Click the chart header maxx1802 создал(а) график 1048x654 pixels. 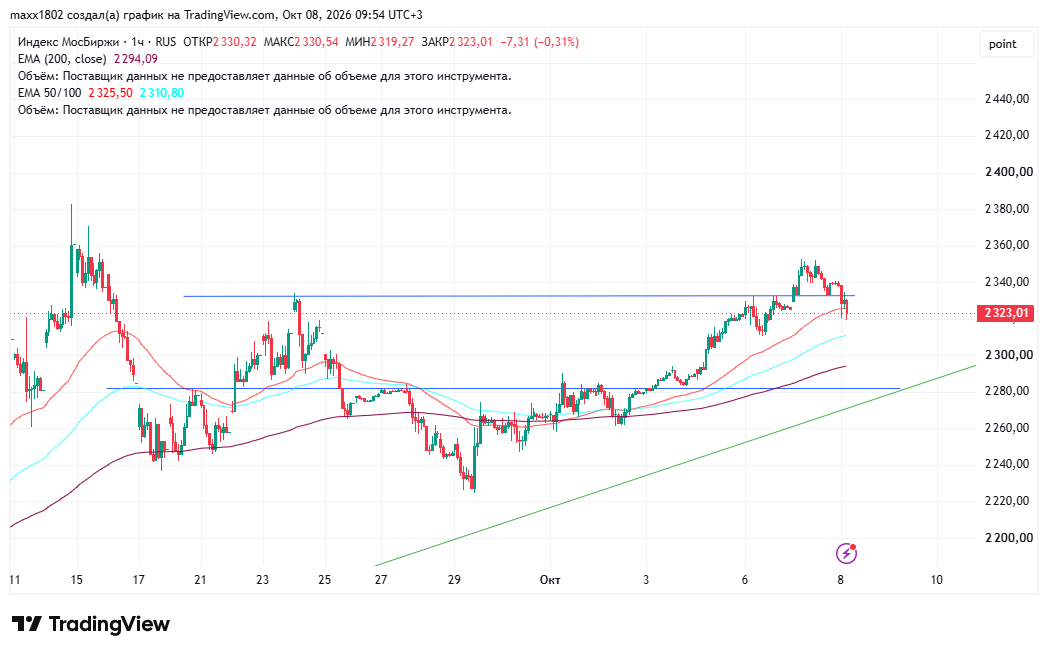coord(216,15)
